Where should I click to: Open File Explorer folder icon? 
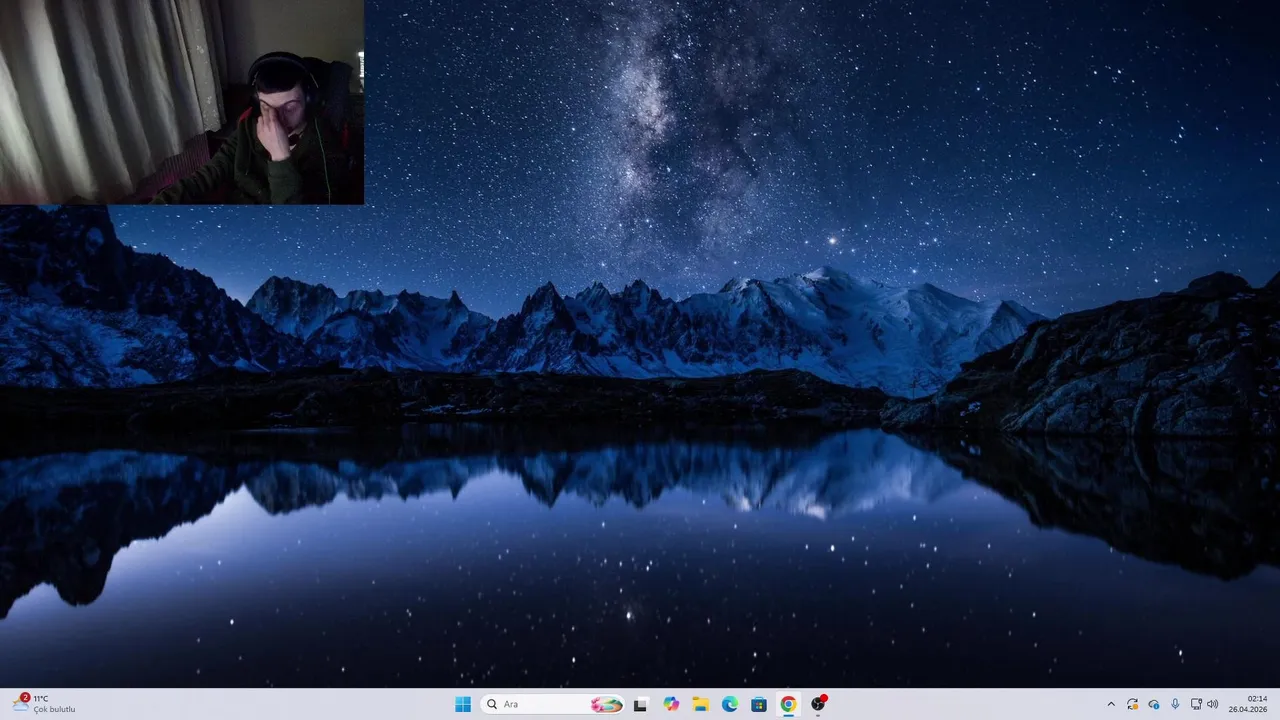pyautogui.click(x=700, y=704)
